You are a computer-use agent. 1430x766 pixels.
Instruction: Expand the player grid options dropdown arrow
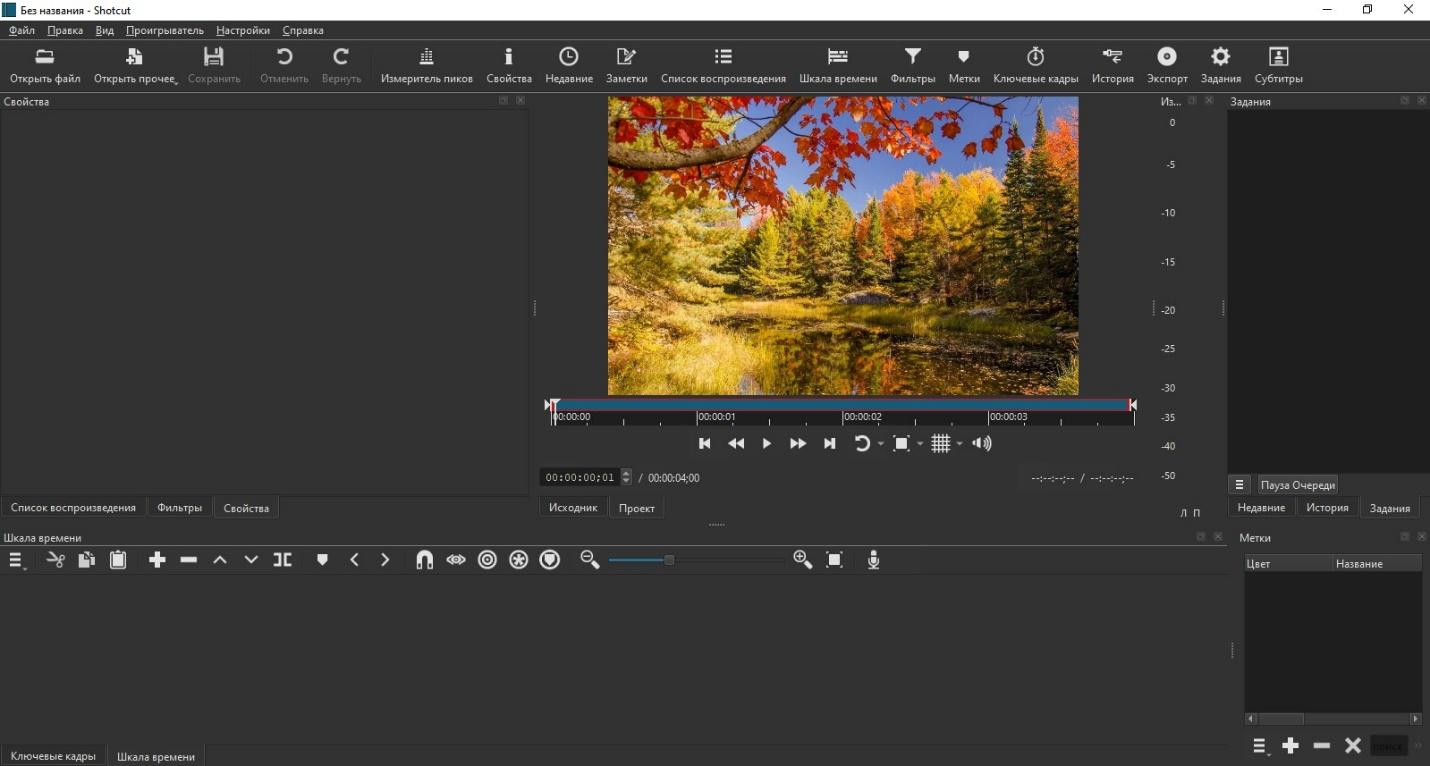[x=960, y=444]
